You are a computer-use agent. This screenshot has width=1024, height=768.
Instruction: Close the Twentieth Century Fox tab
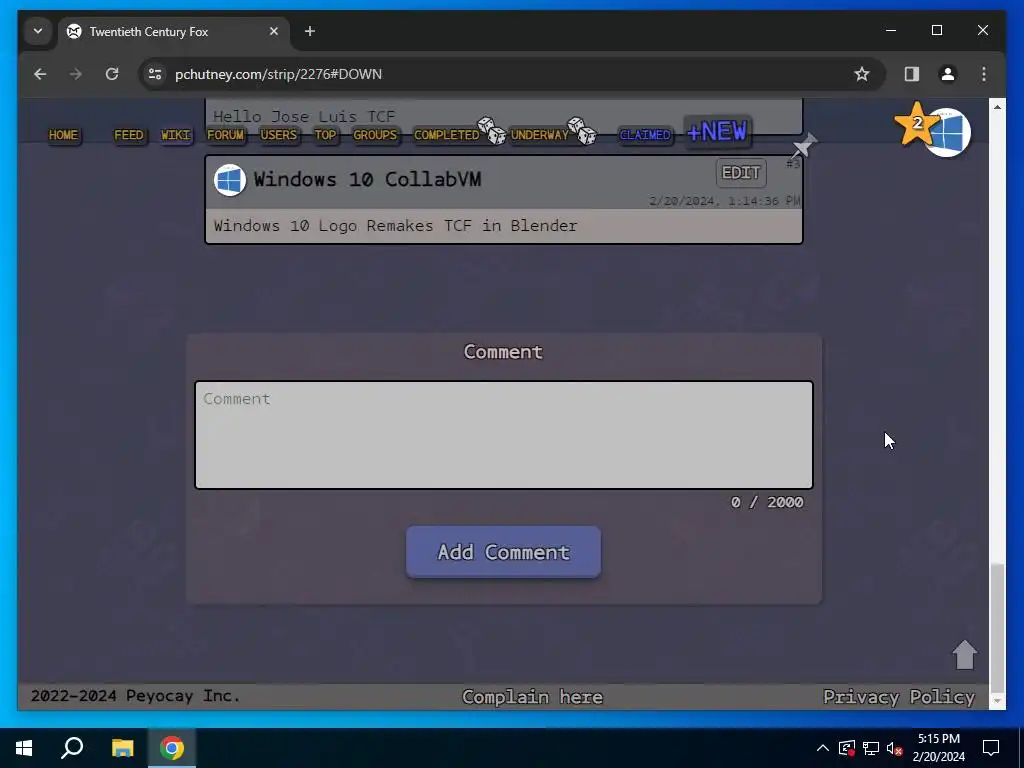274,31
